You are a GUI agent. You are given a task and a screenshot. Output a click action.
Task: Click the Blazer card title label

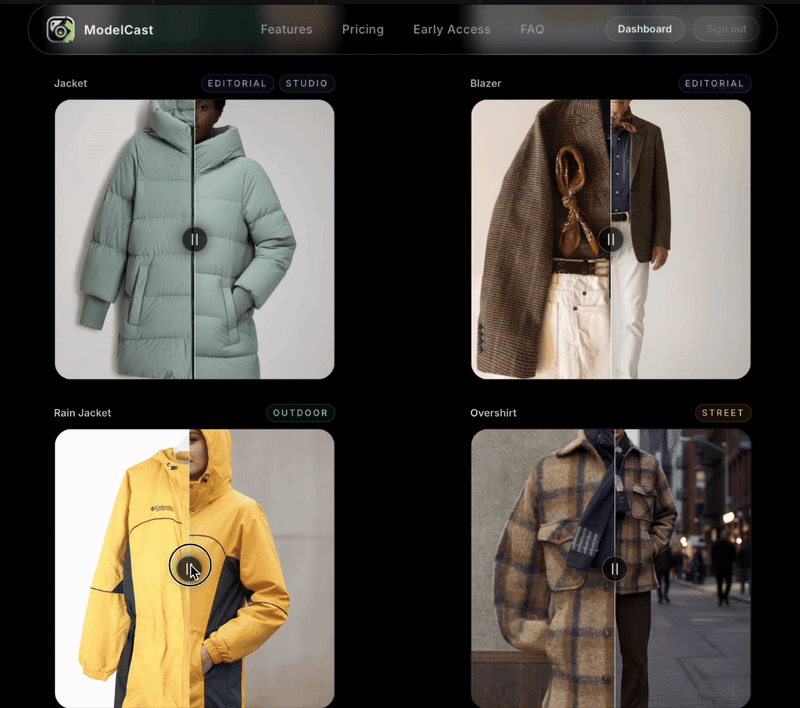coord(485,83)
